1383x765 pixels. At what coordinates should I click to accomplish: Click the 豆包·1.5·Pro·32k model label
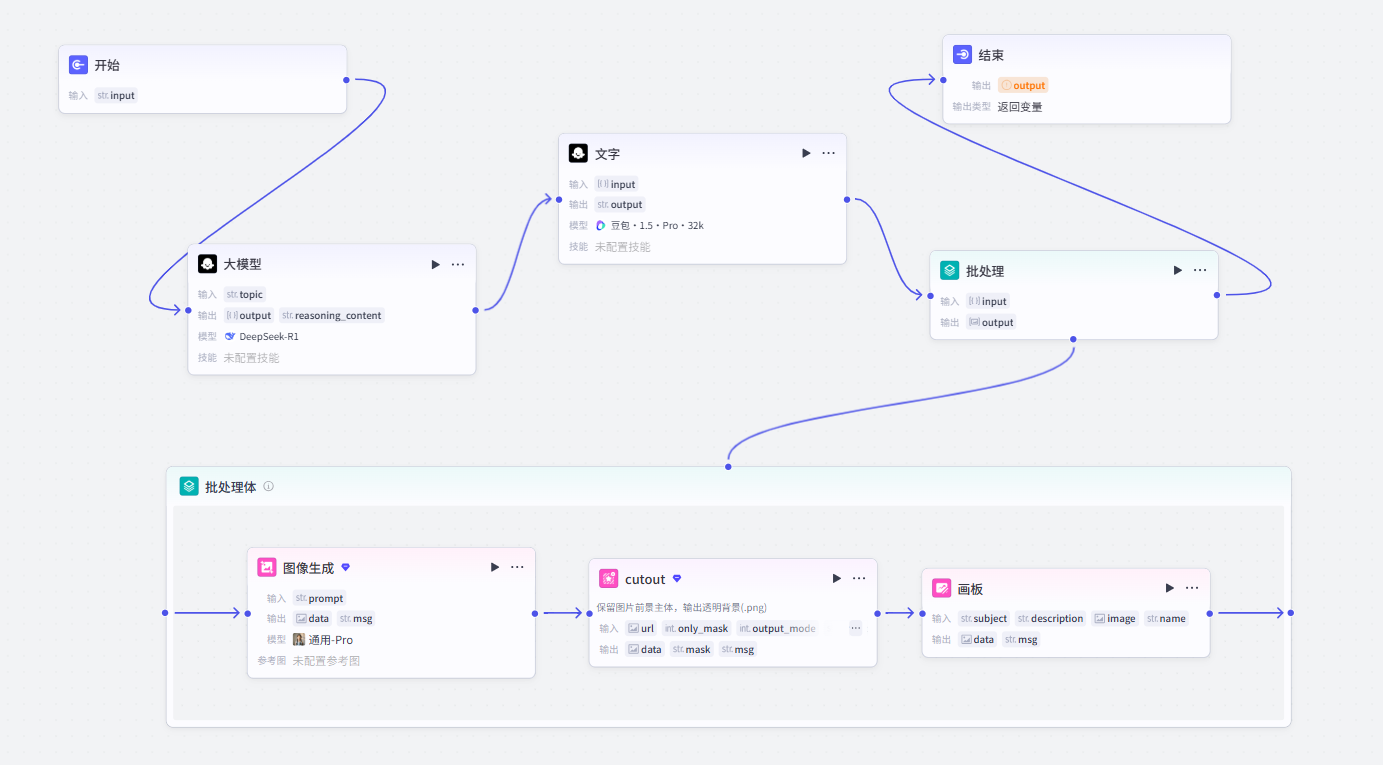[650, 226]
